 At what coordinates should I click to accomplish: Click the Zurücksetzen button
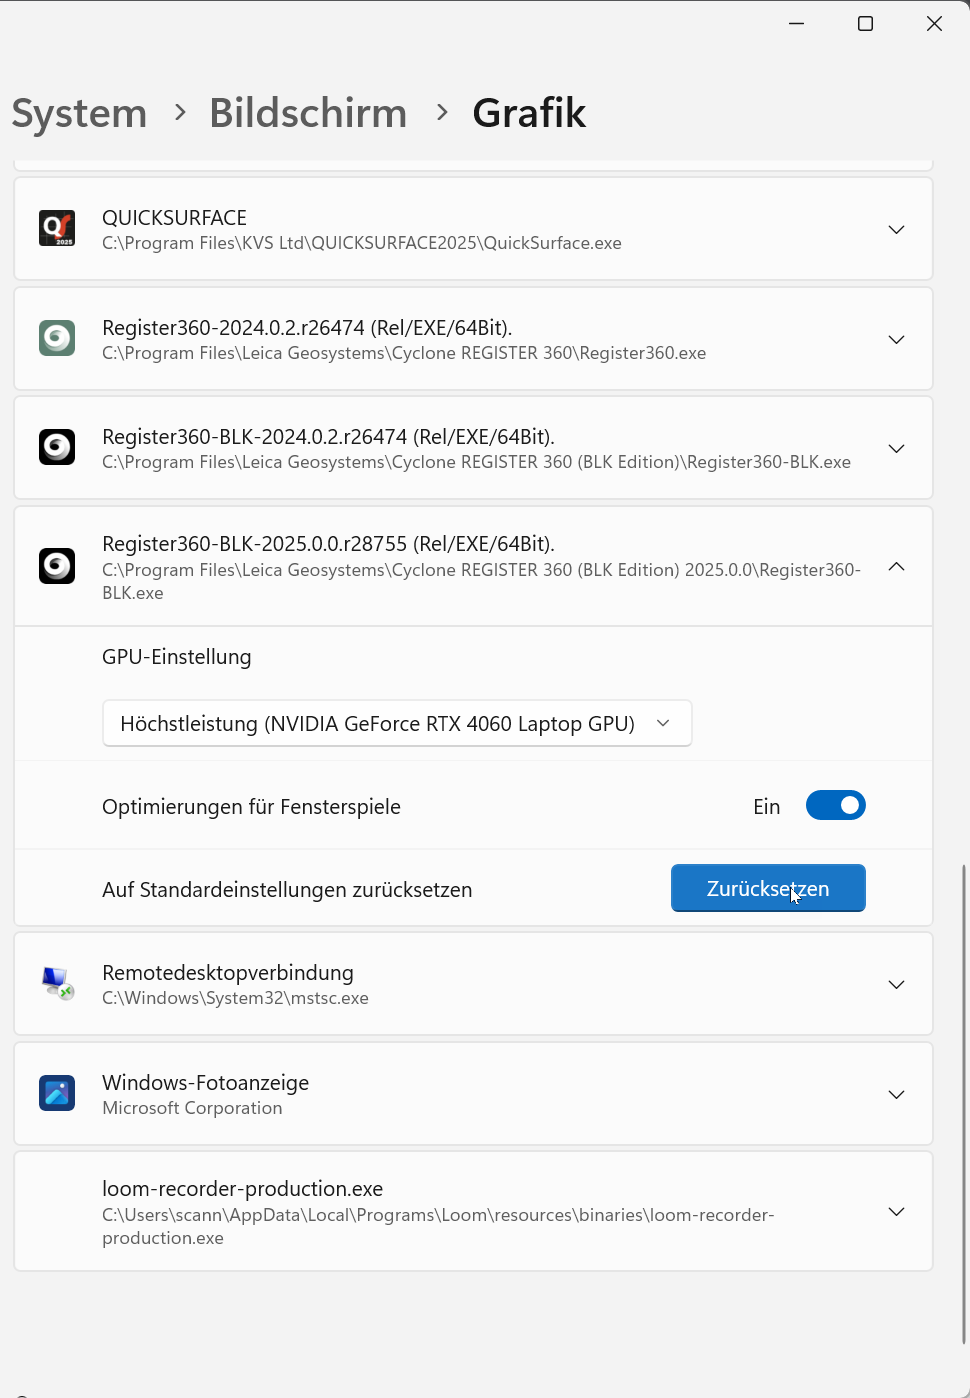pyautogui.click(x=768, y=888)
